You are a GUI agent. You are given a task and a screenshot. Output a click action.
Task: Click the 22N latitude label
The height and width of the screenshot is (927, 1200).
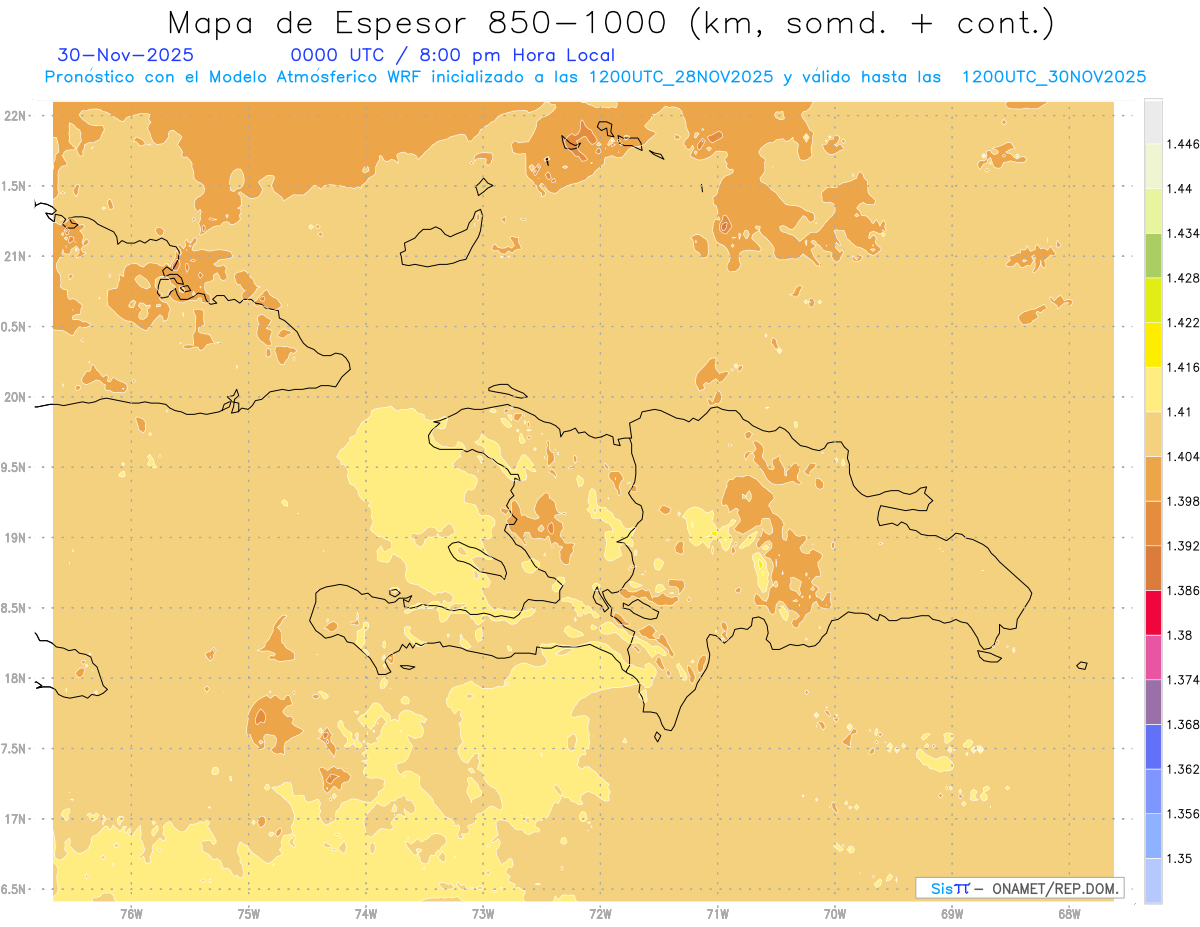15,115
